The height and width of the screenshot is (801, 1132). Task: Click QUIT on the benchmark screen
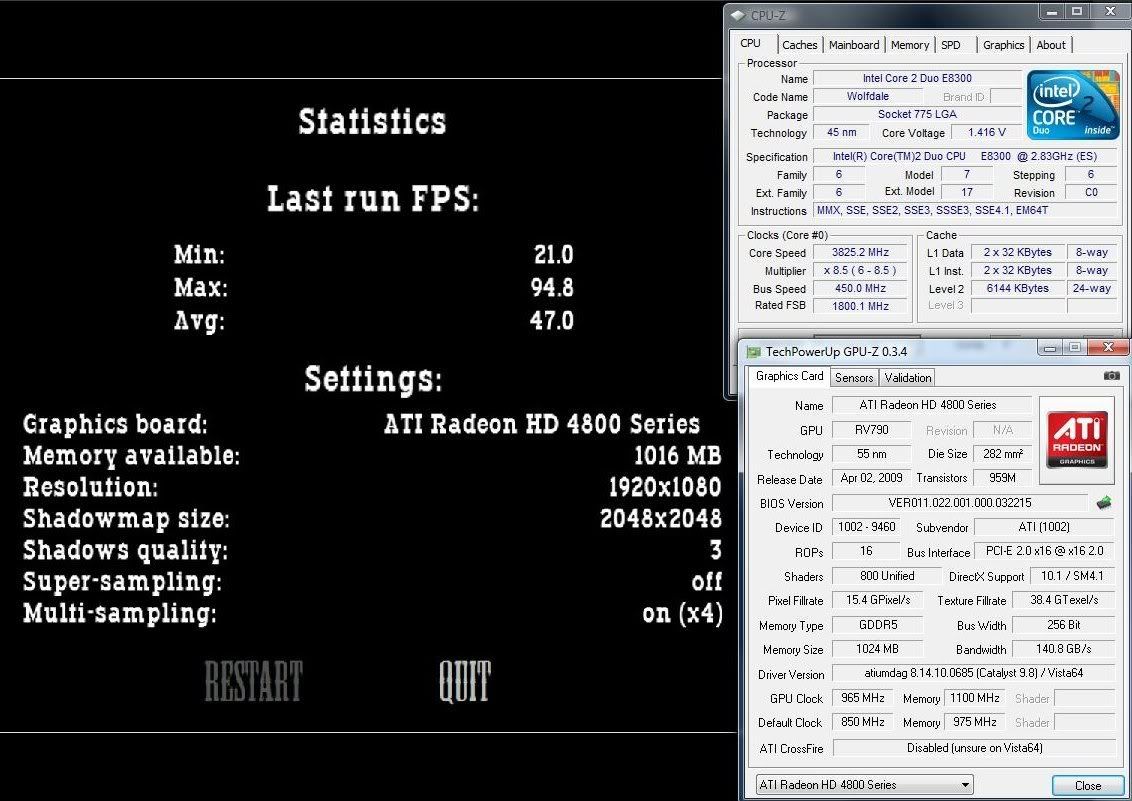click(x=465, y=680)
